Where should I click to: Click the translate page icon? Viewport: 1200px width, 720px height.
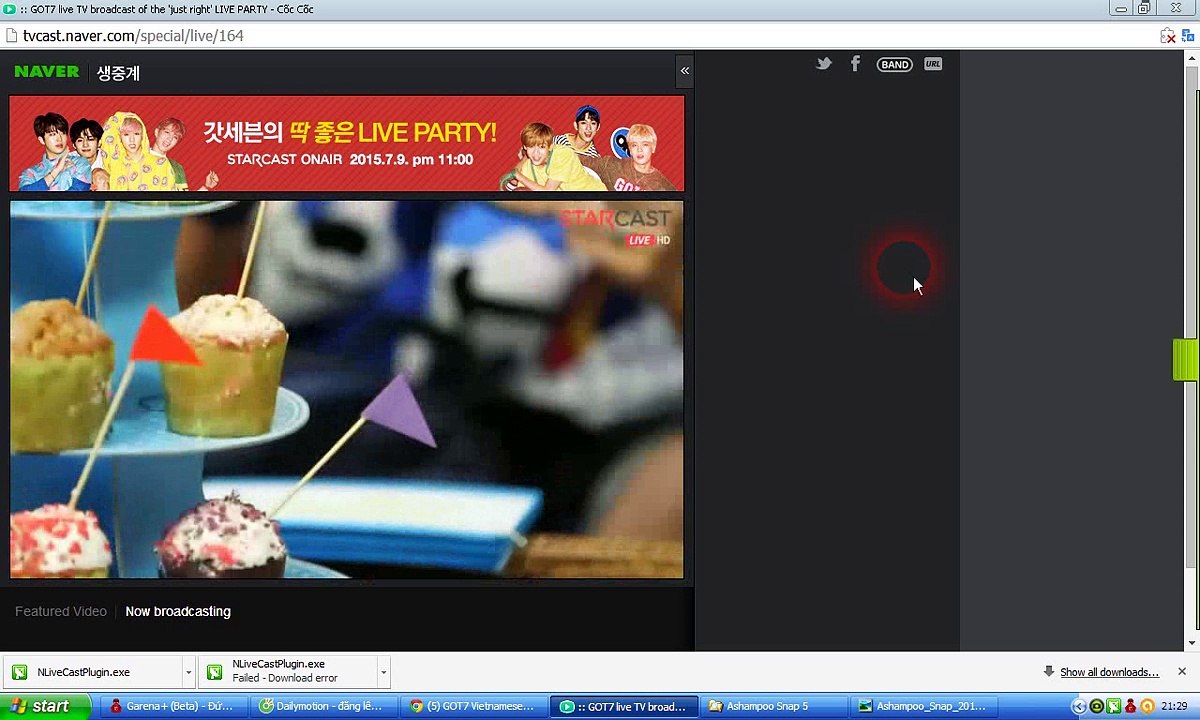click(x=1187, y=36)
